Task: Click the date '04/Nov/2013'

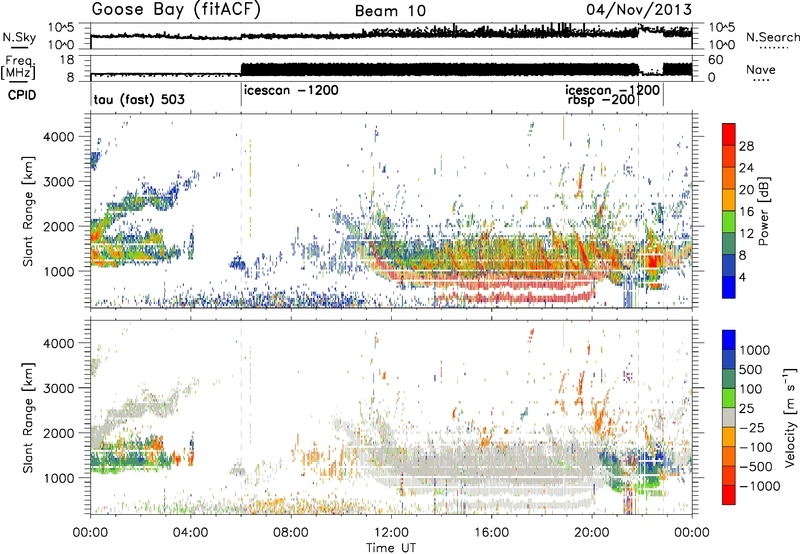Action: (x=639, y=9)
